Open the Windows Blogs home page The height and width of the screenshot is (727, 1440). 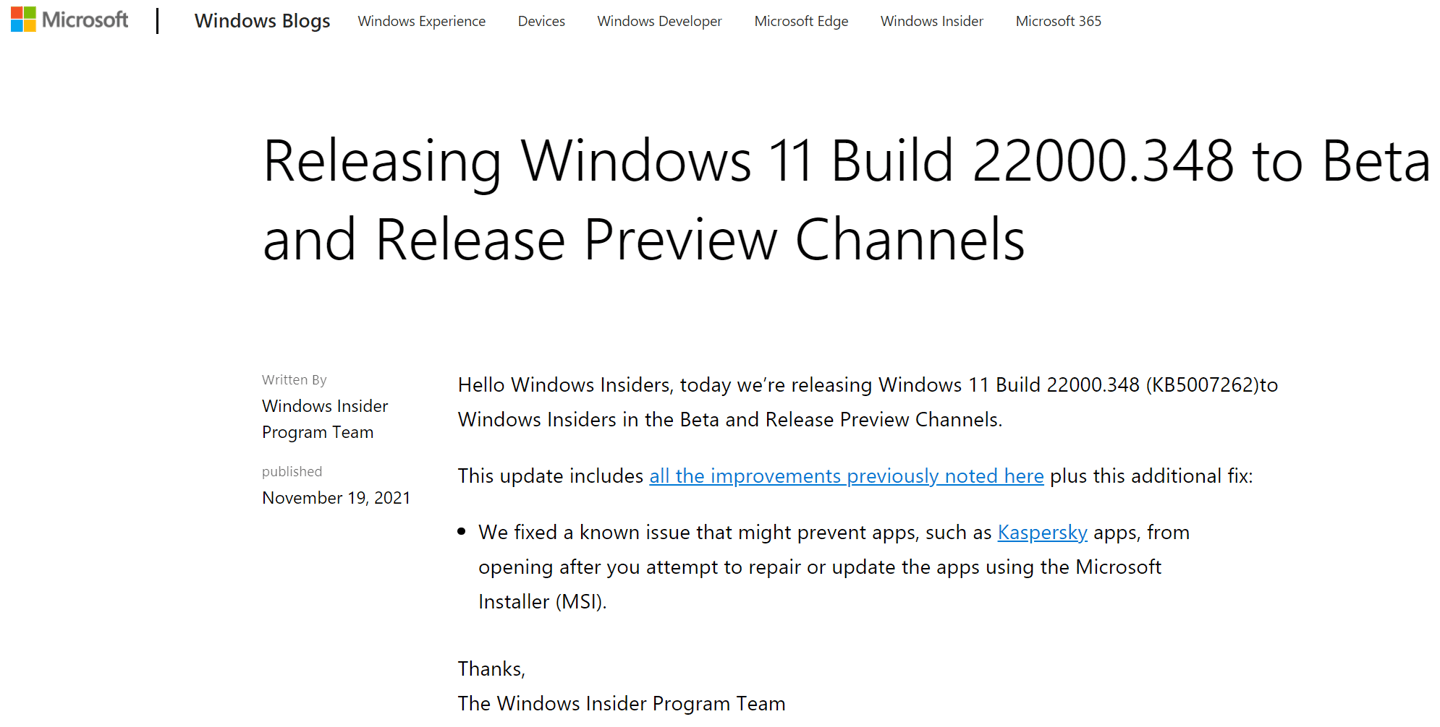pyautogui.click(x=262, y=20)
